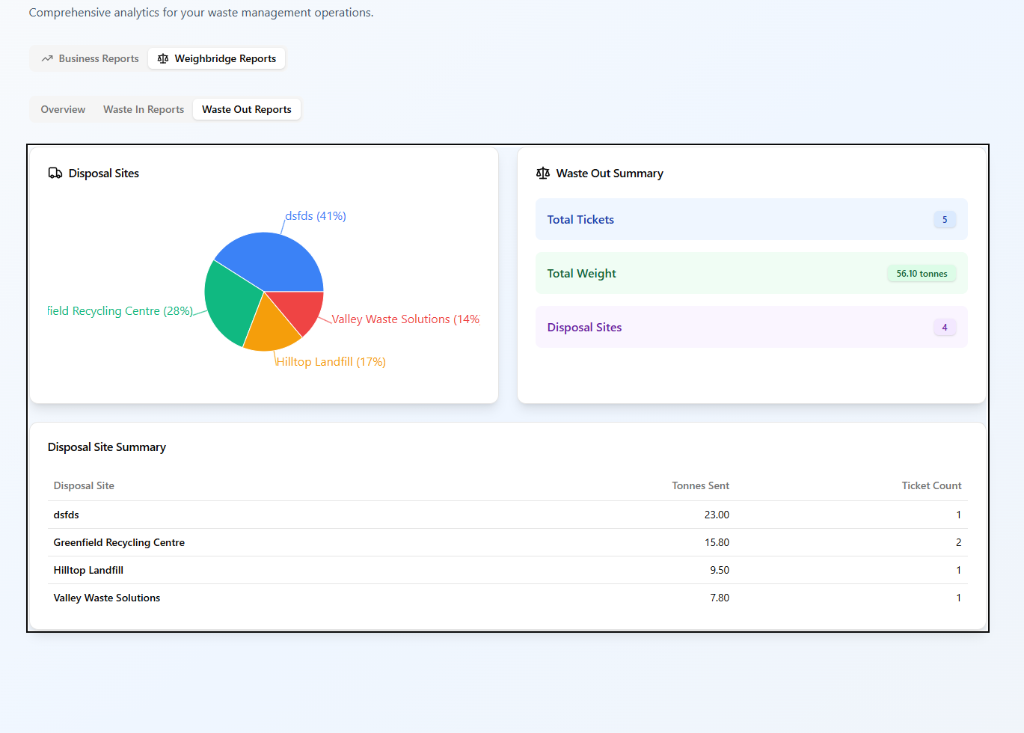Click the blue dsfds pie slice

(x=274, y=261)
